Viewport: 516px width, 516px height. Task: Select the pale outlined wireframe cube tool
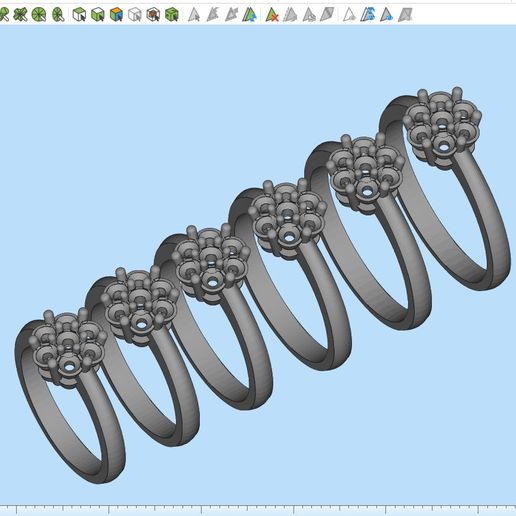pos(135,15)
